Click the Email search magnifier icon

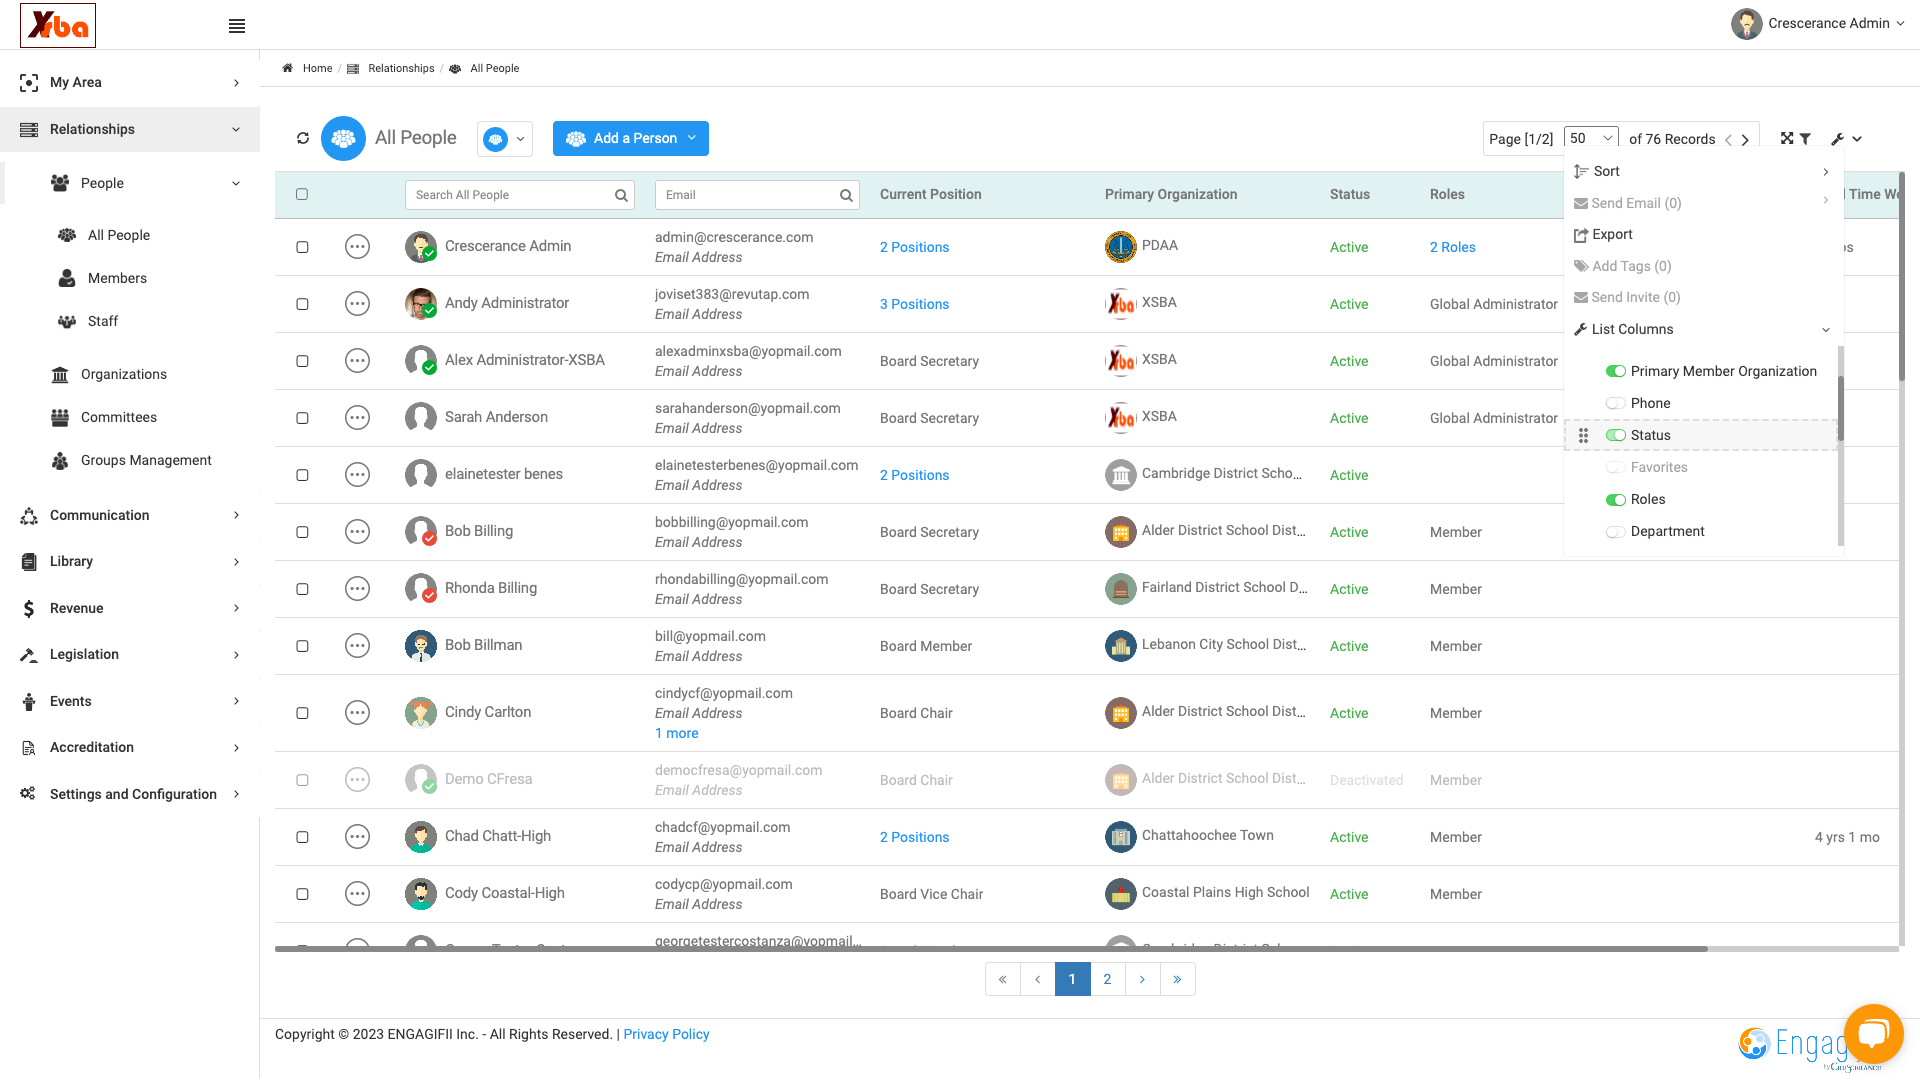tap(846, 195)
